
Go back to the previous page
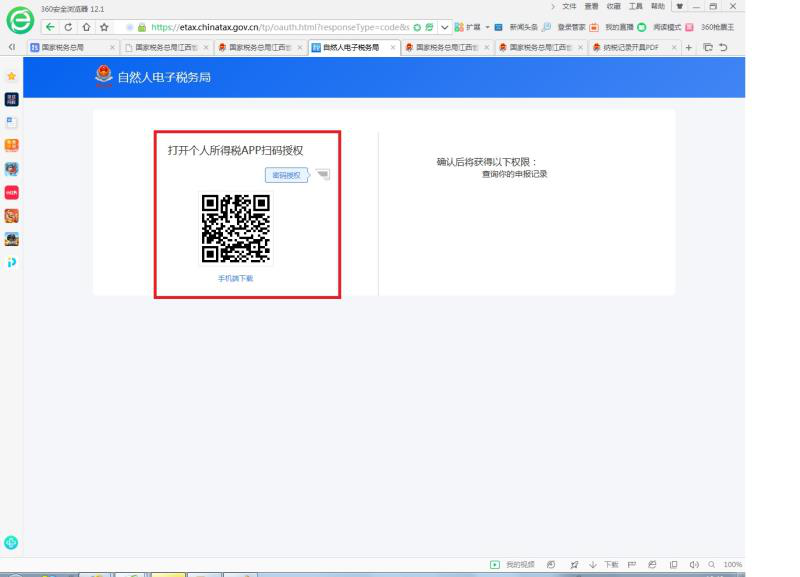[50, 27]
